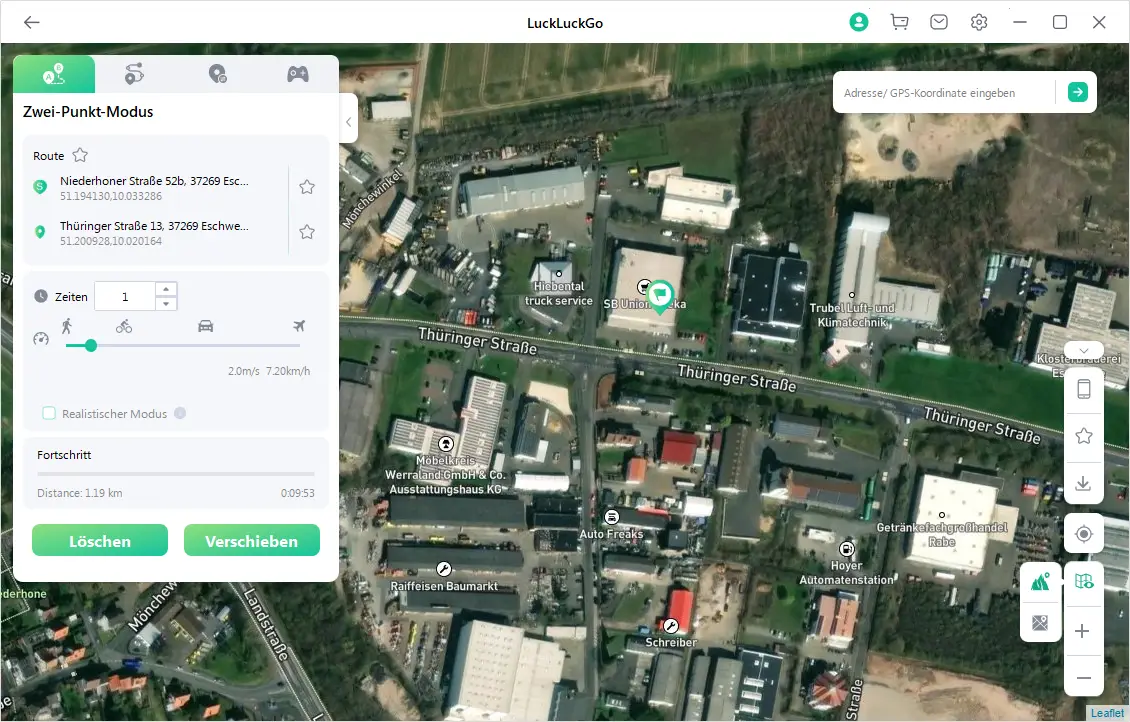Screen dimensions: 1130x722
Task: Open the Leaflet attribution link
Action: pyautogui.click(x=1107, y=713)
